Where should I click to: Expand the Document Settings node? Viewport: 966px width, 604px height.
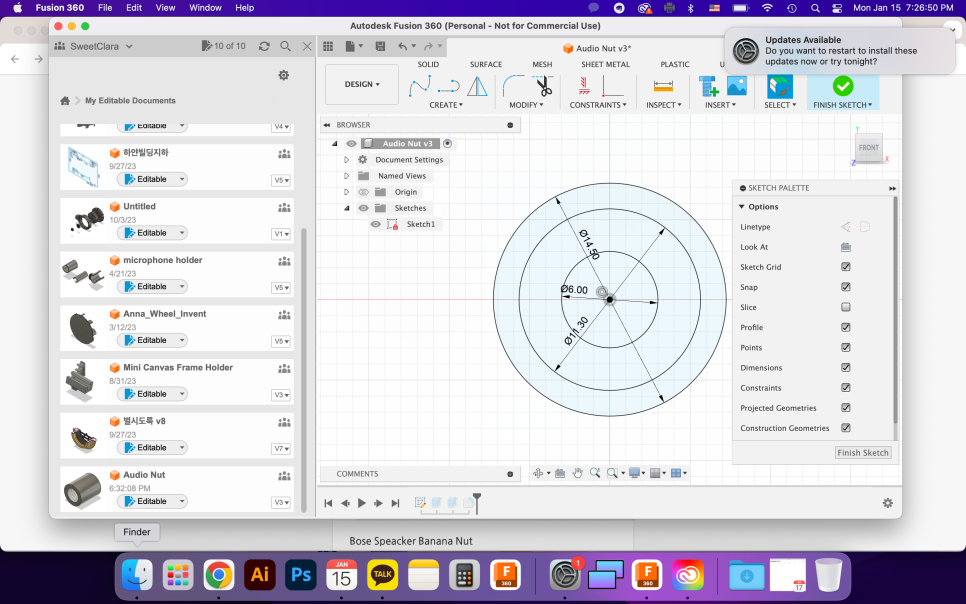[x=347, y=160]
